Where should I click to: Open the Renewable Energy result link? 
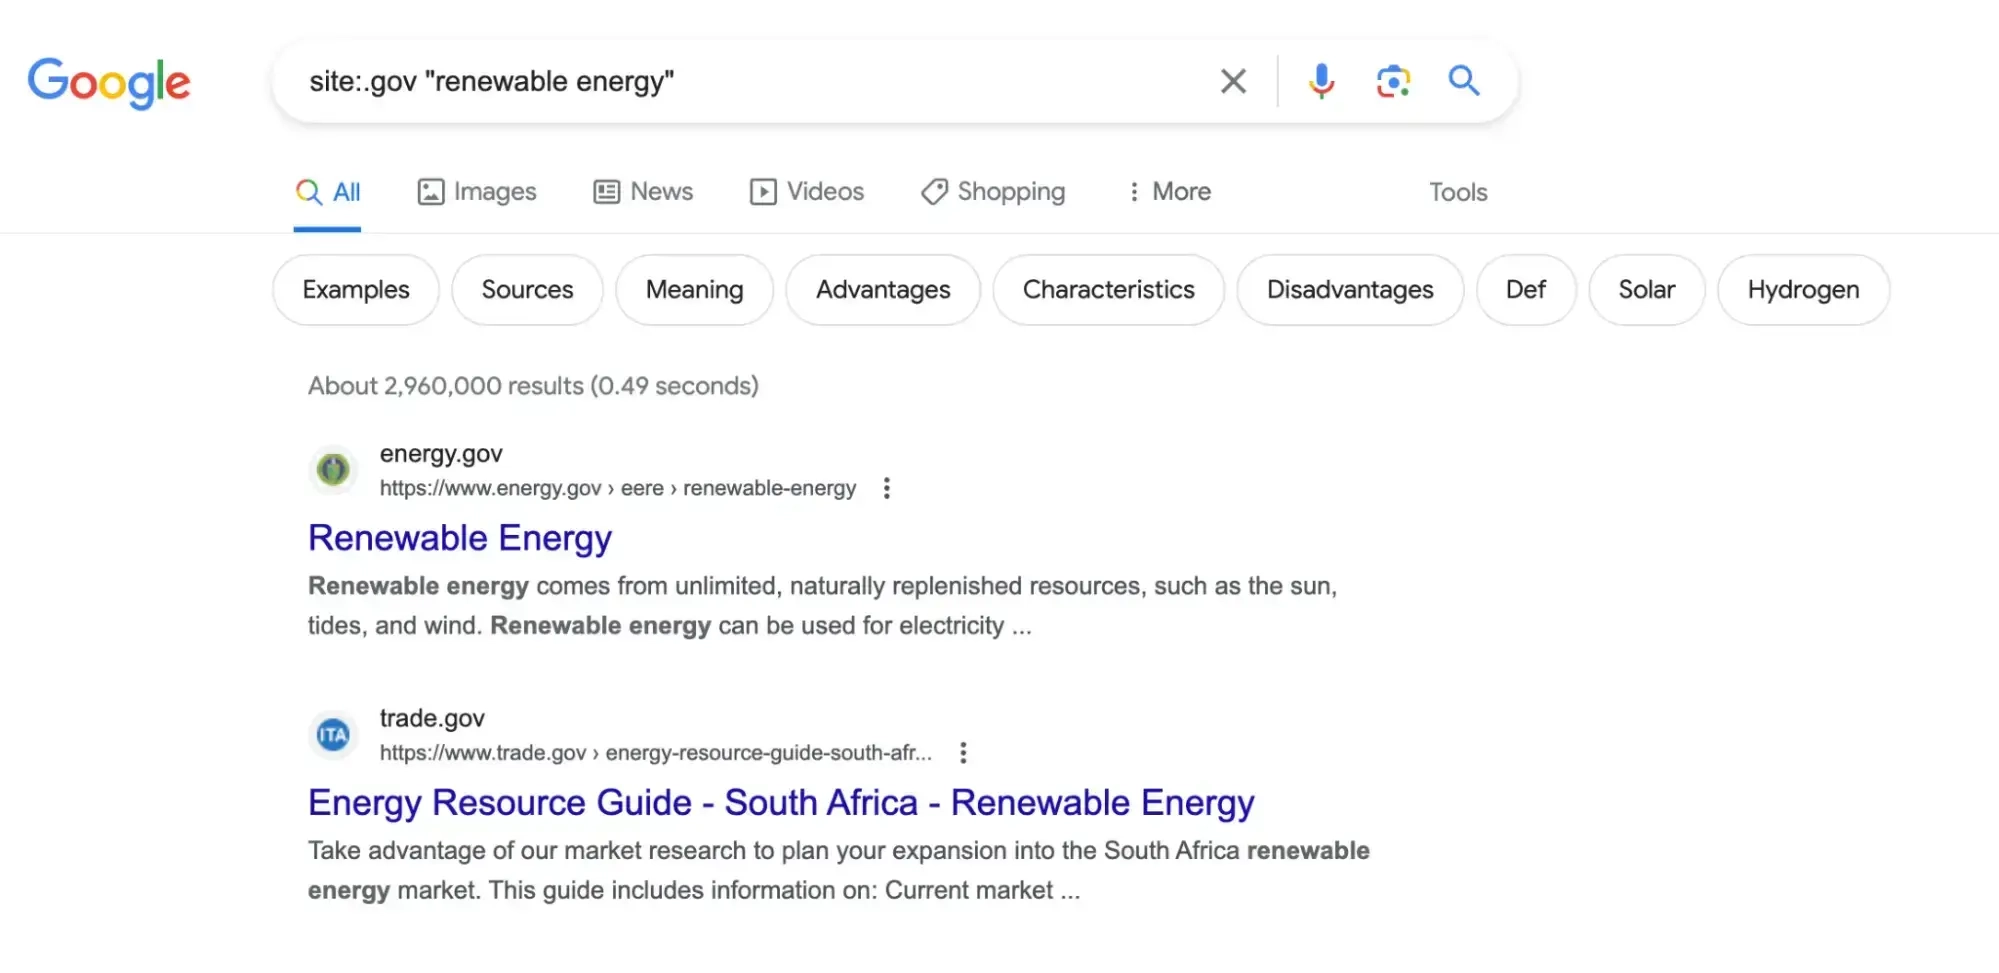[x=459, y=538]
